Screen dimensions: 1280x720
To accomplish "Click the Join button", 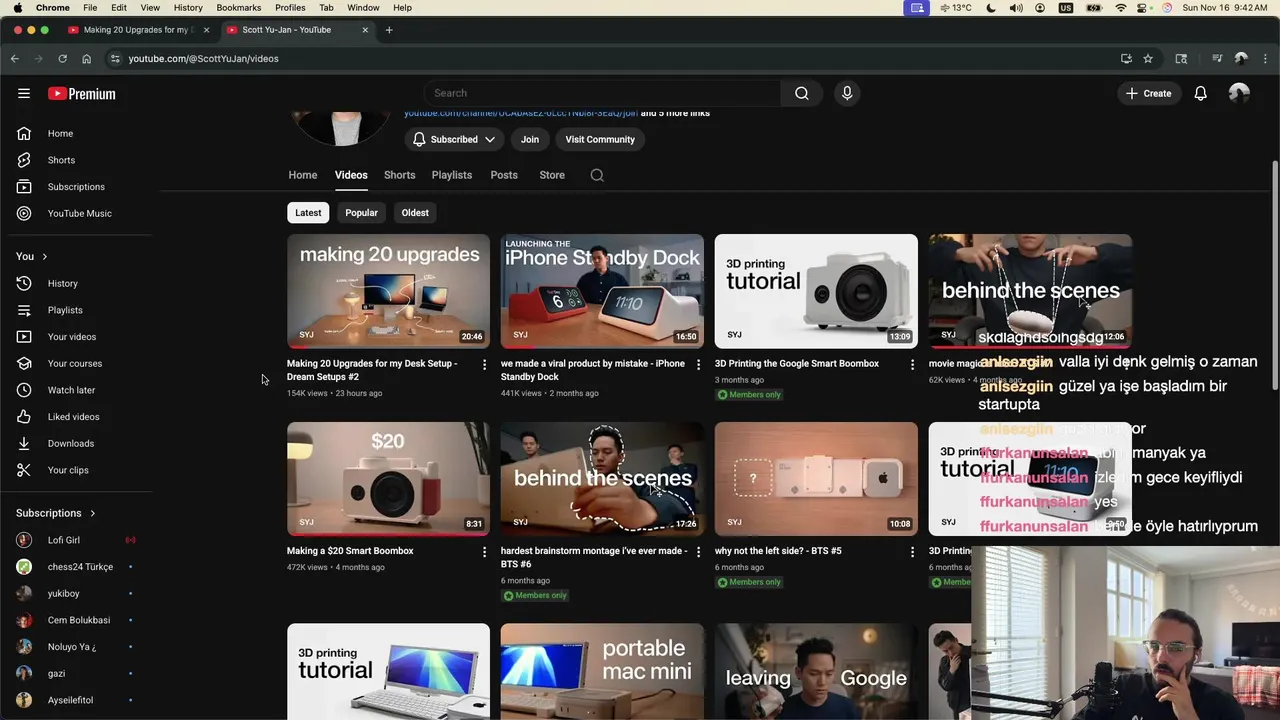I will pyautogui.click(x=530, y=140).
